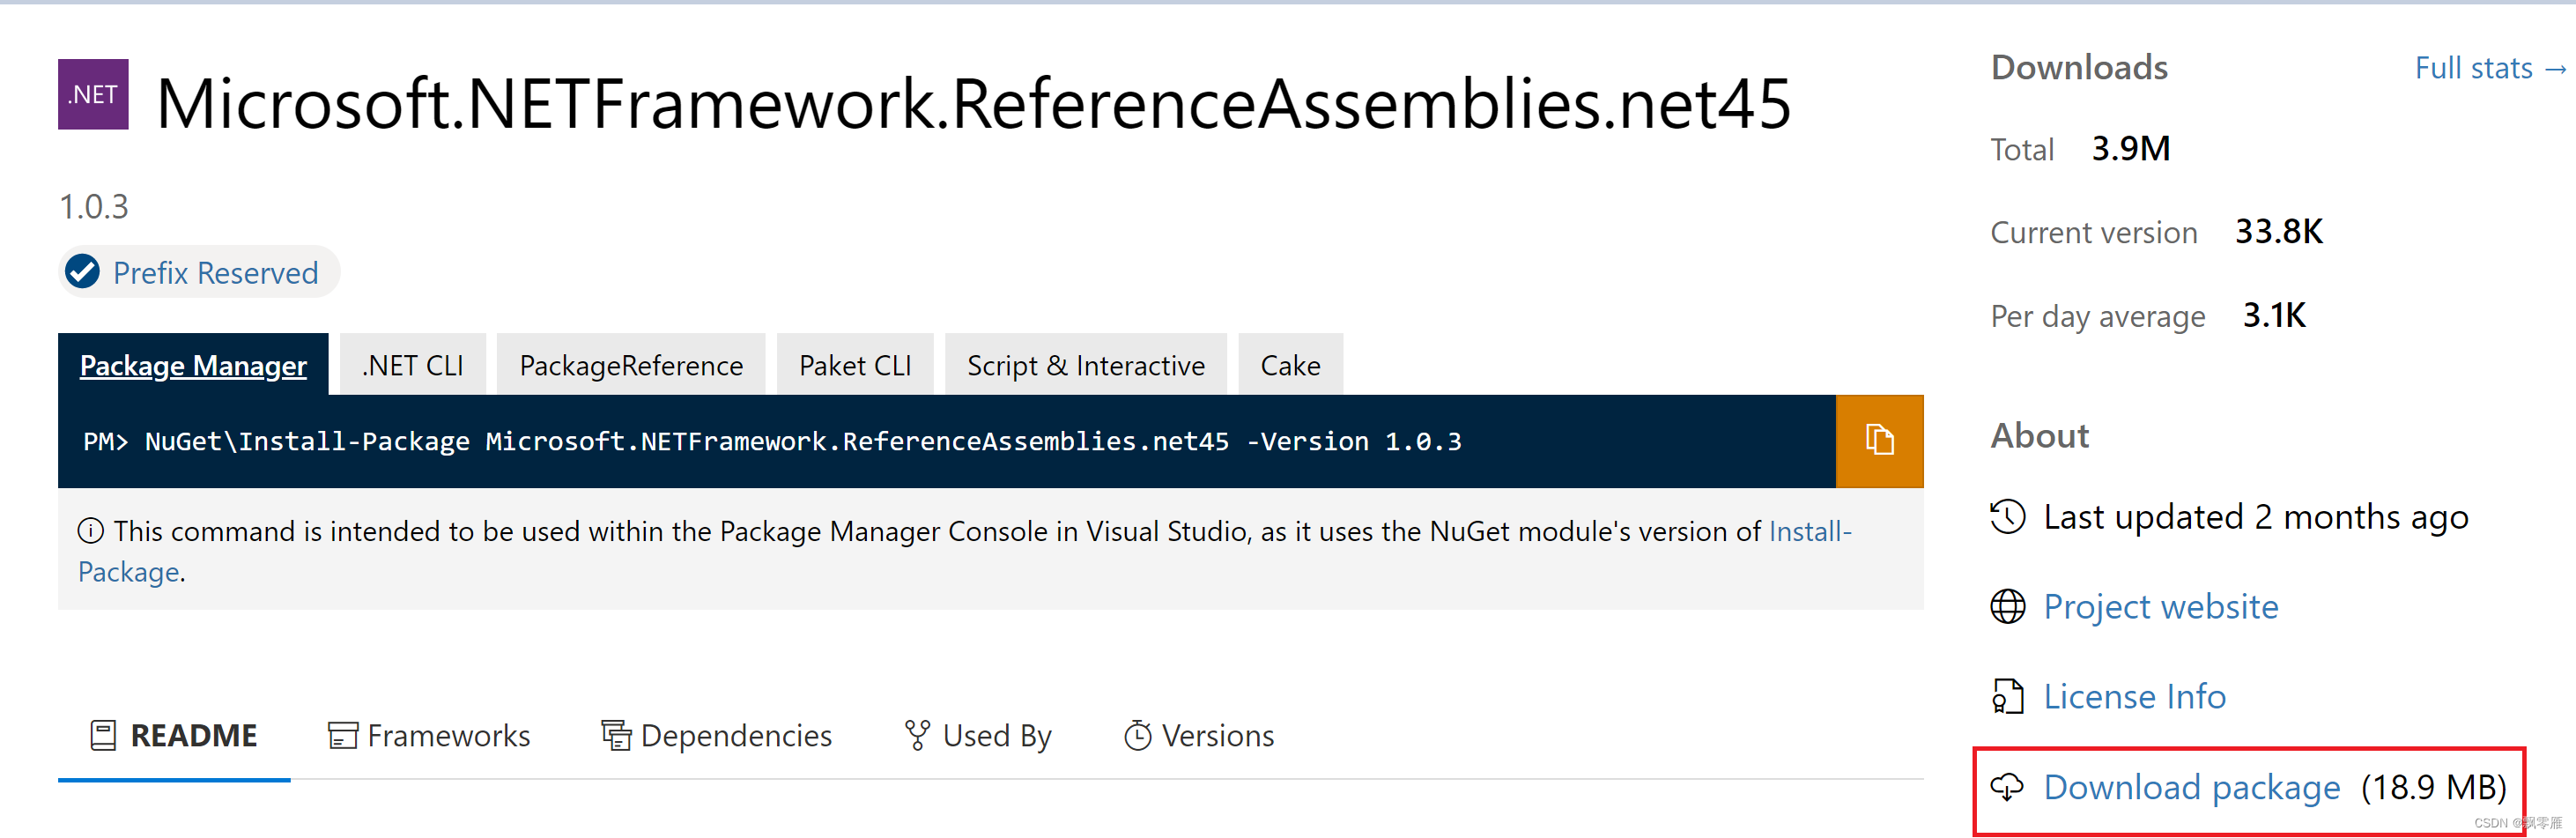Click the purple .NET package logo
This screenshot has width=2576, height=838.
[x=93, y=95]
